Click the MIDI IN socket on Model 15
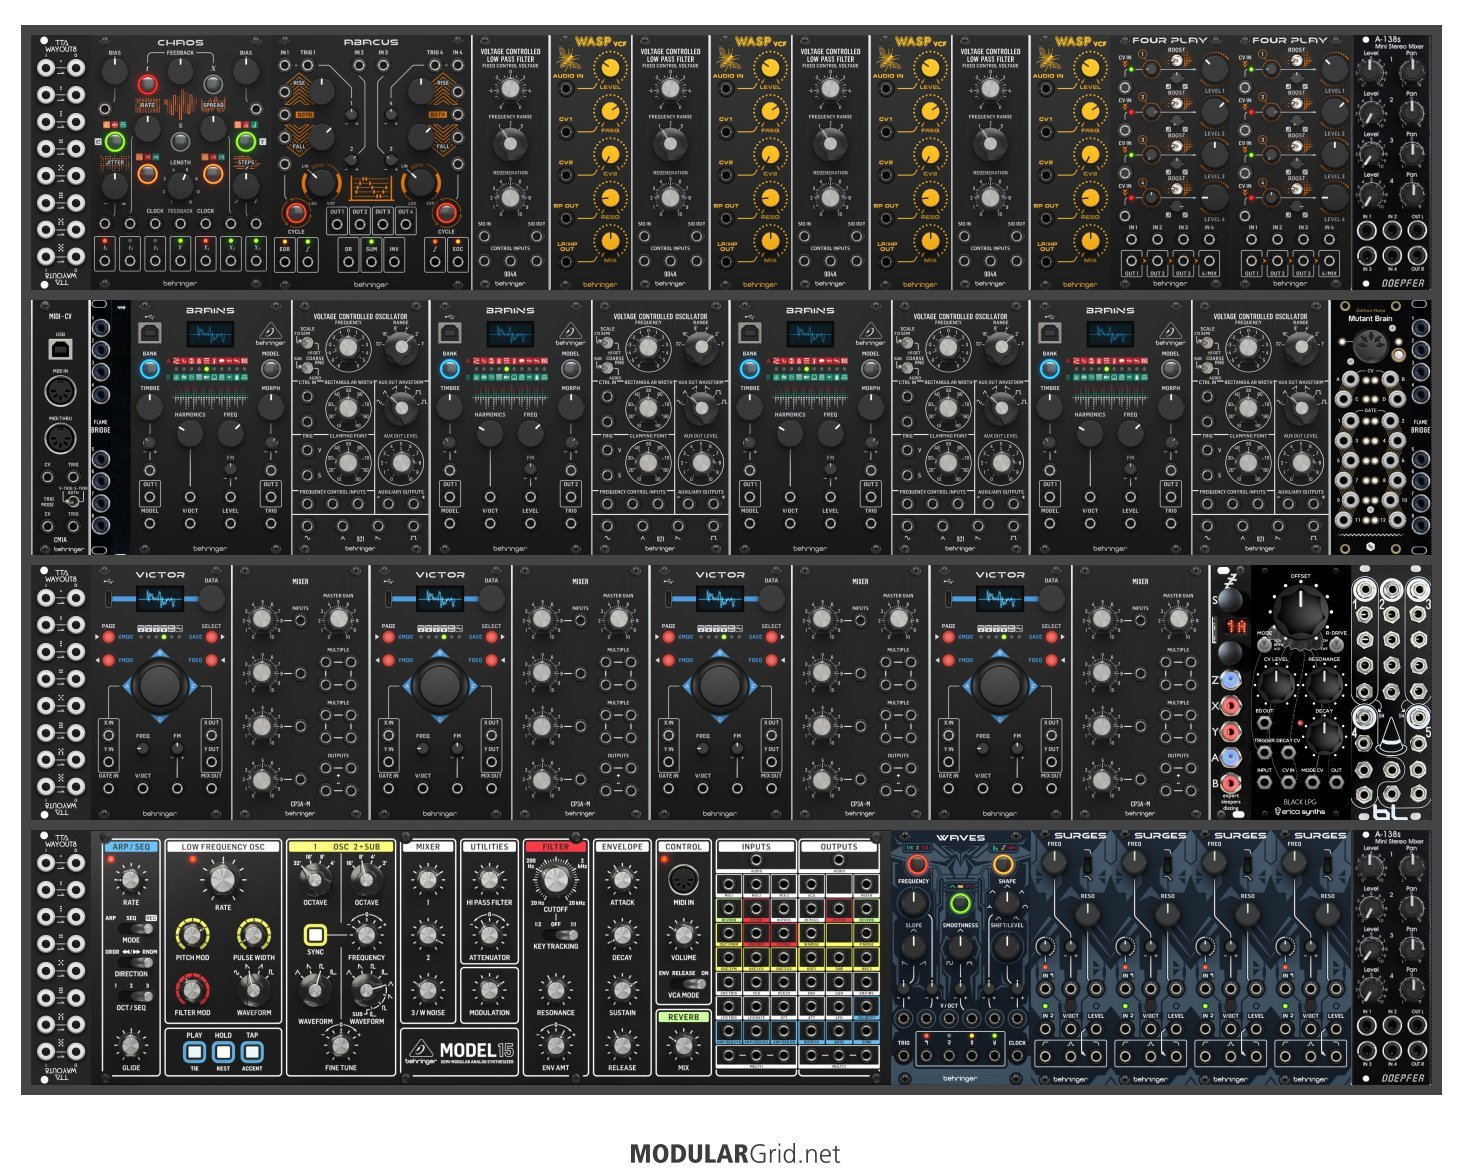 click(x=683, y=881)
